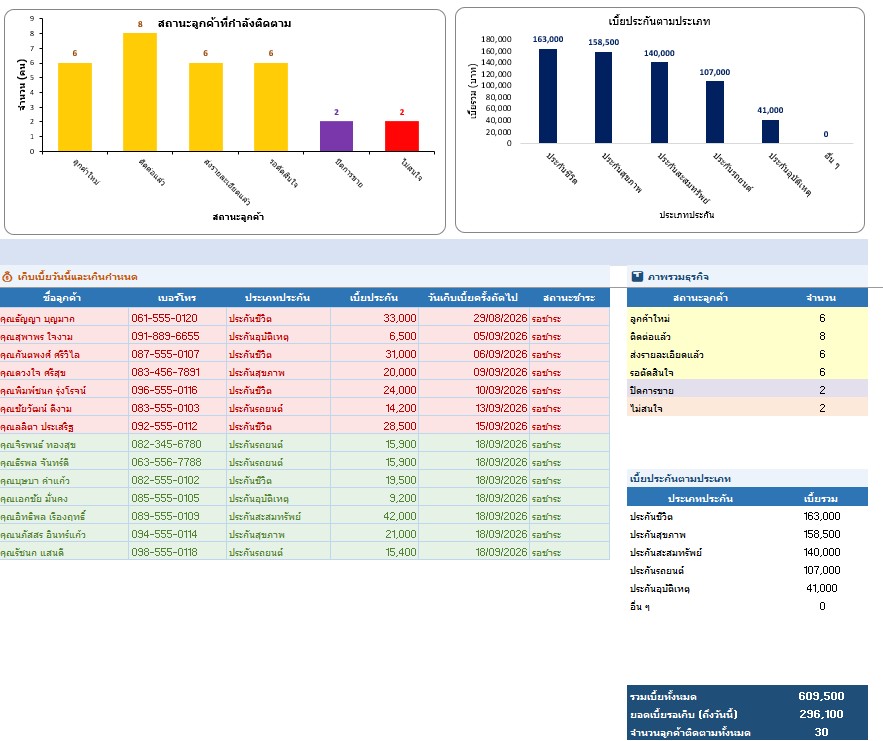
Task: Select customer cell คุณสุพาพร ใจงาม
Action: click(x=64, y=336)
